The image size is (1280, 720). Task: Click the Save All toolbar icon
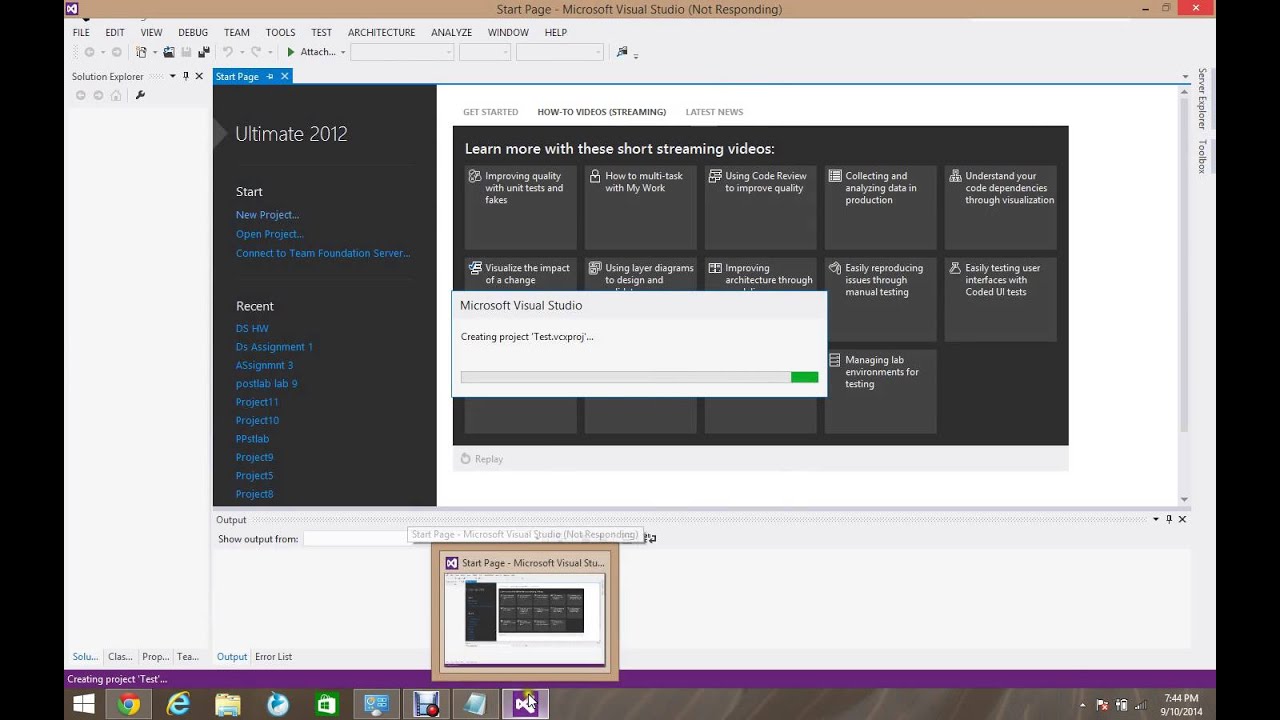pos(204,52)
